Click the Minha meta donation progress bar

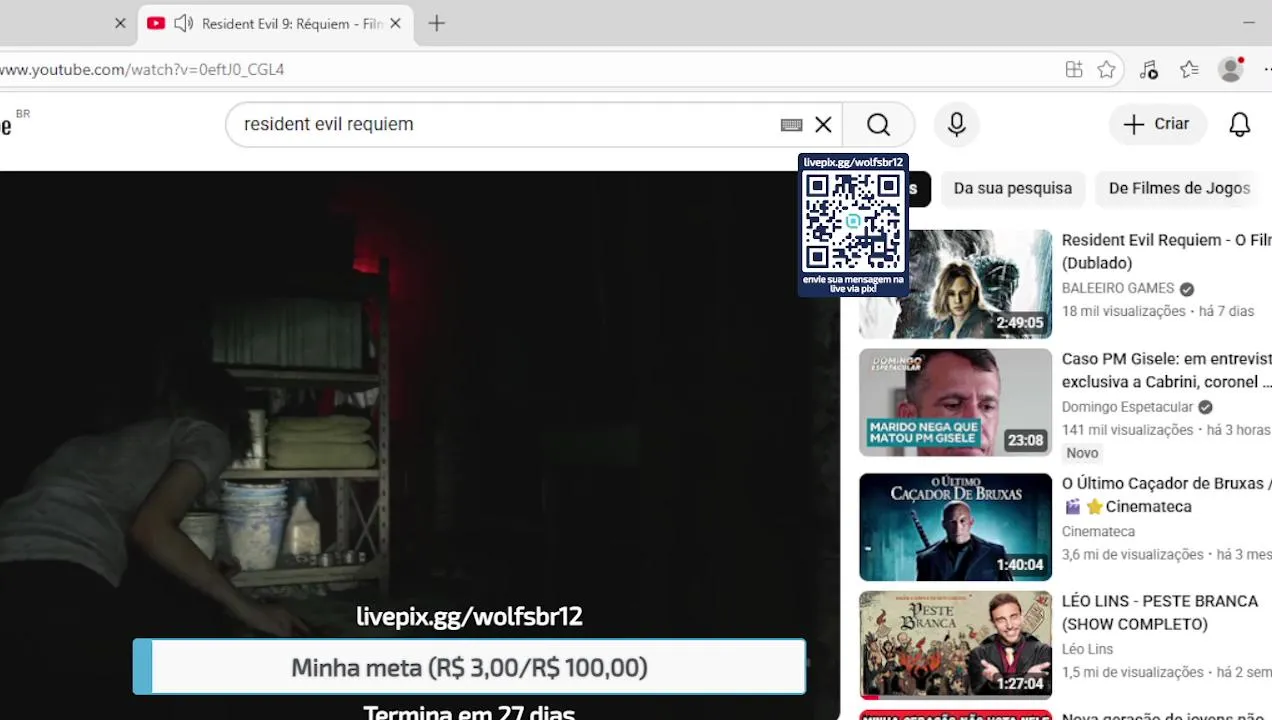click(469, 667)
